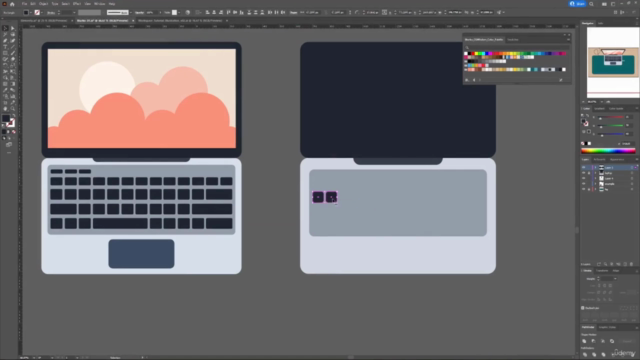Select the Selection tool arrow
This screenshot has height=360, width=640.
(x=5, y=28)
